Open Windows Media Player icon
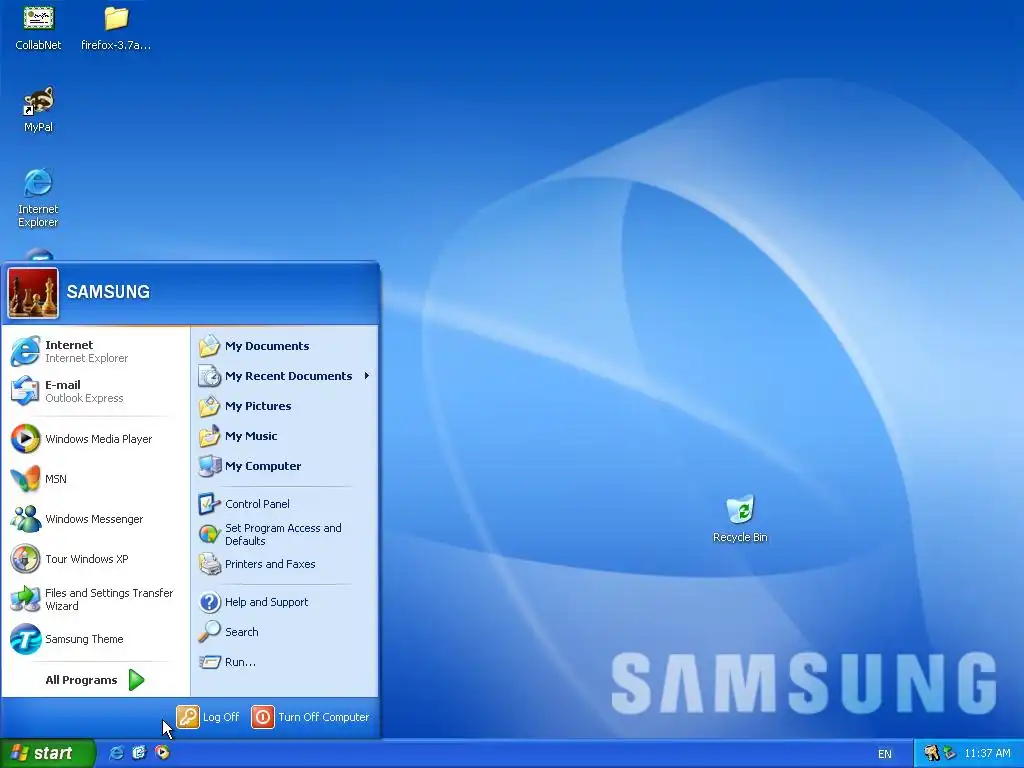The height and width of the screenshot is (768, 1024). [x=25, y=439]
